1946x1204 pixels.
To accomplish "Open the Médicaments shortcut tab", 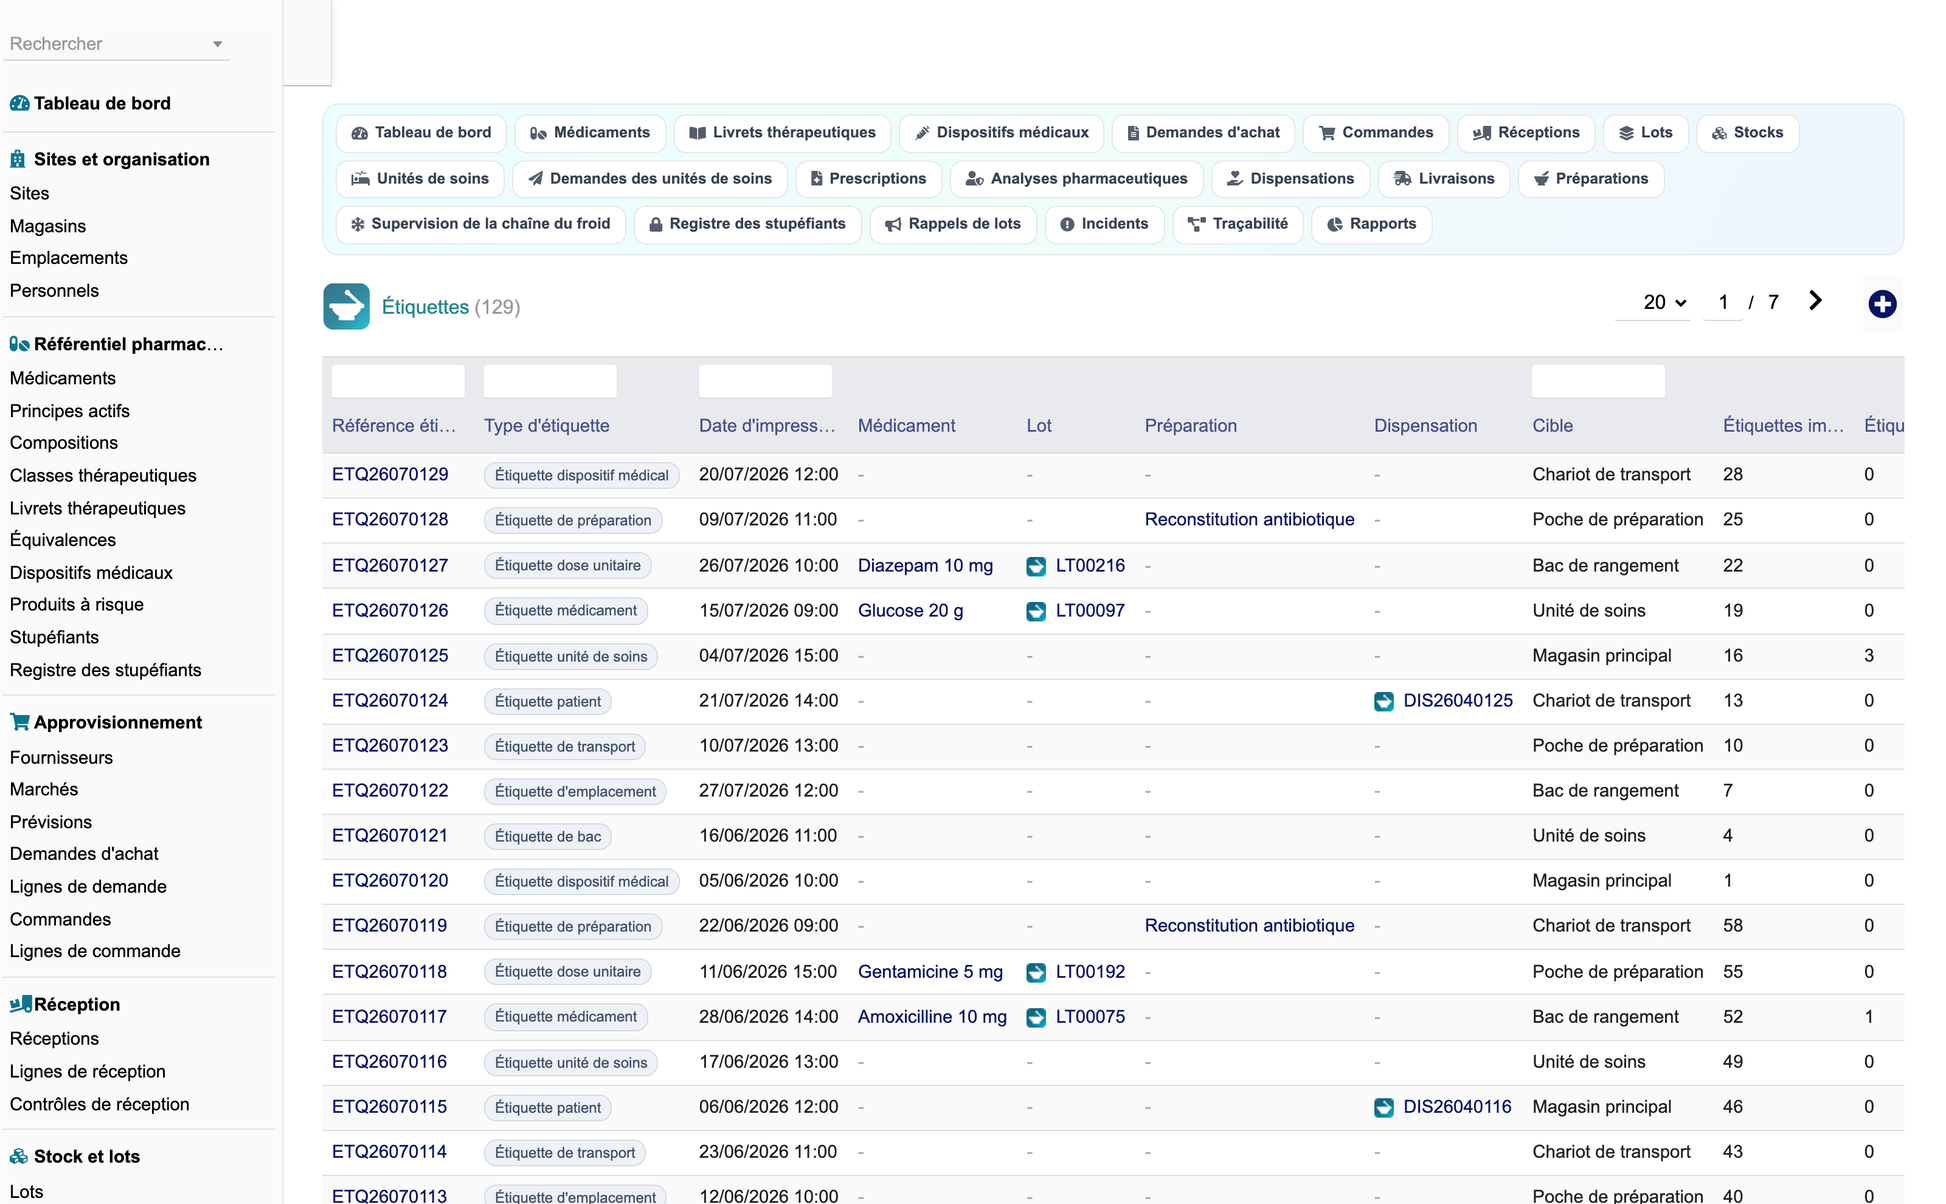I will [x=590, y=133].
